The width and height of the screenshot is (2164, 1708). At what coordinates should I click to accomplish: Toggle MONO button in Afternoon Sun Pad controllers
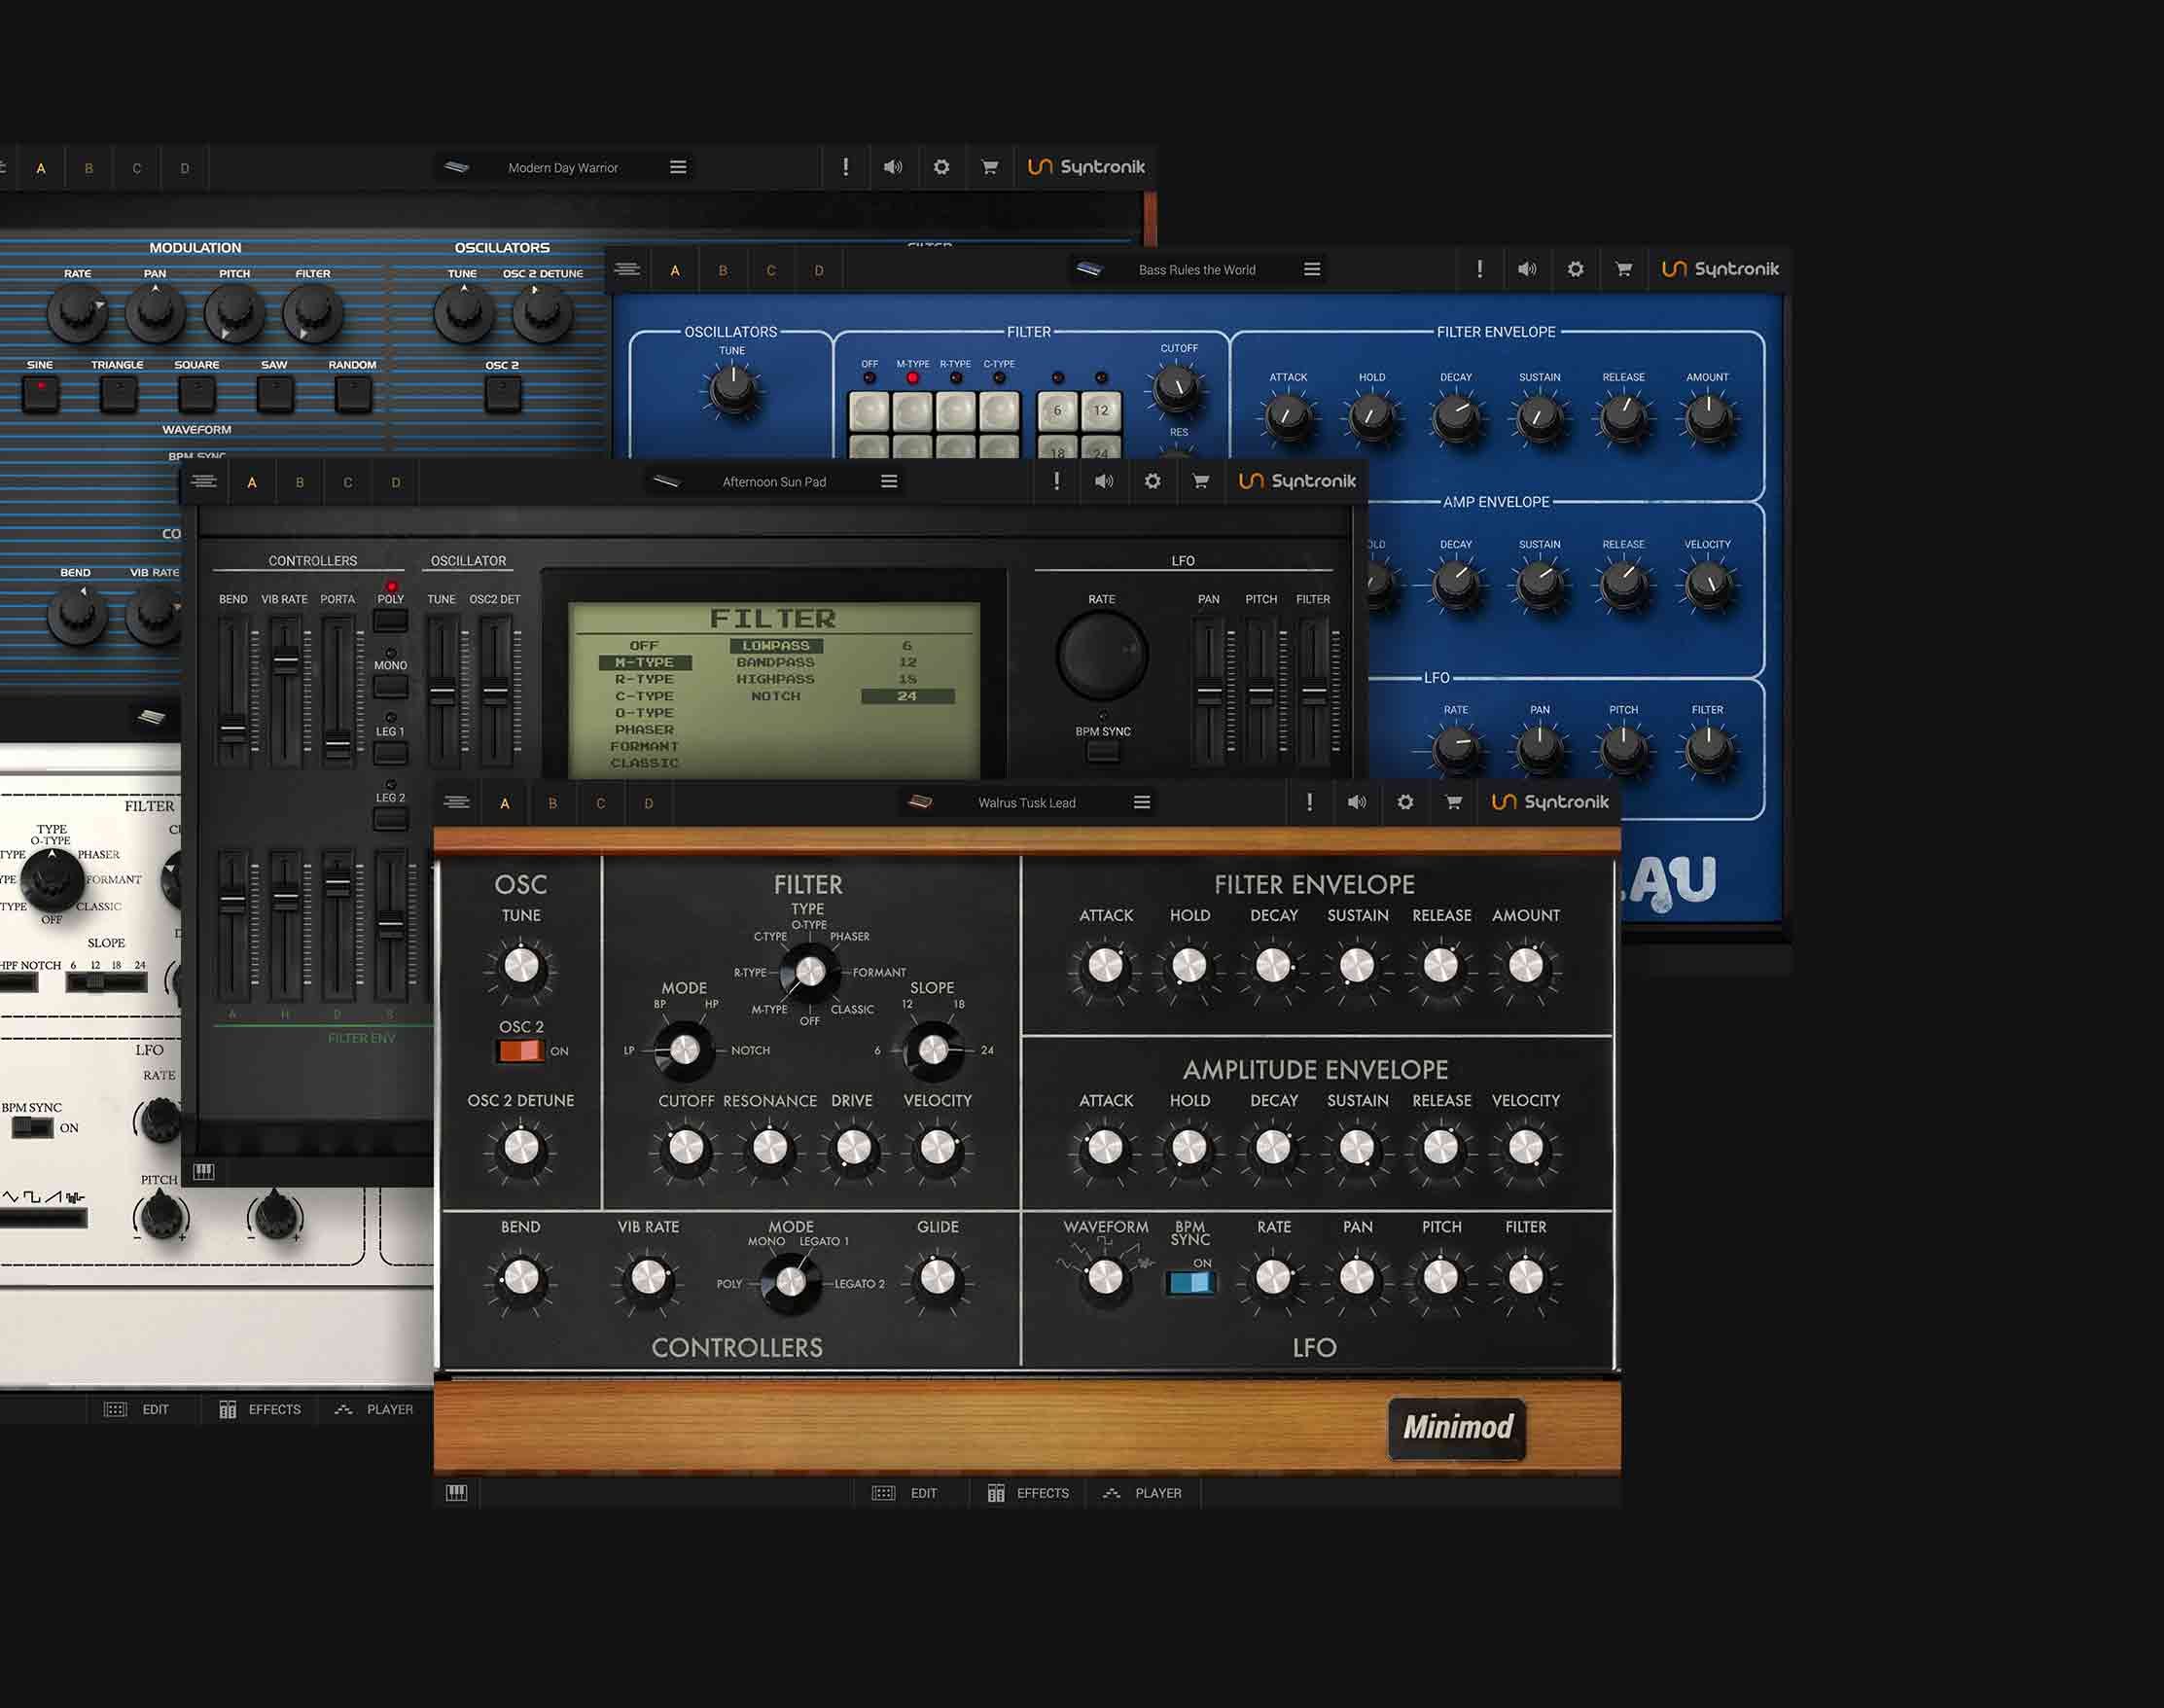click(390, 686)
